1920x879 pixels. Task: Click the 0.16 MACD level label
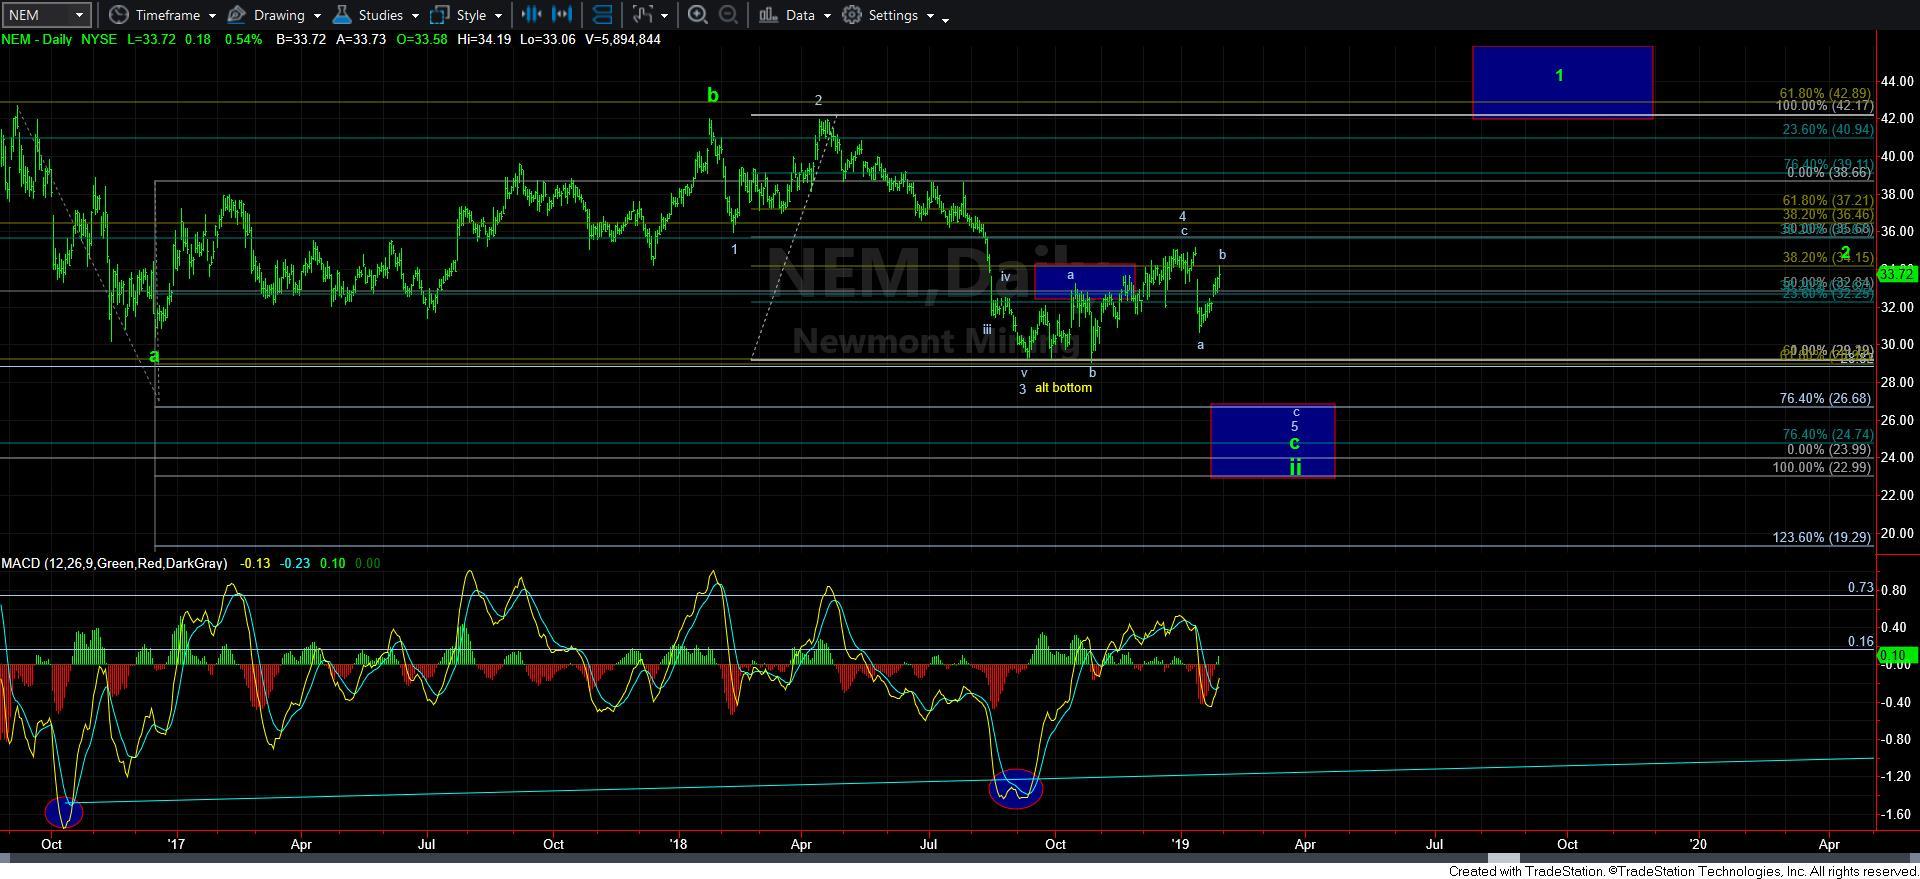[1860, 641]
